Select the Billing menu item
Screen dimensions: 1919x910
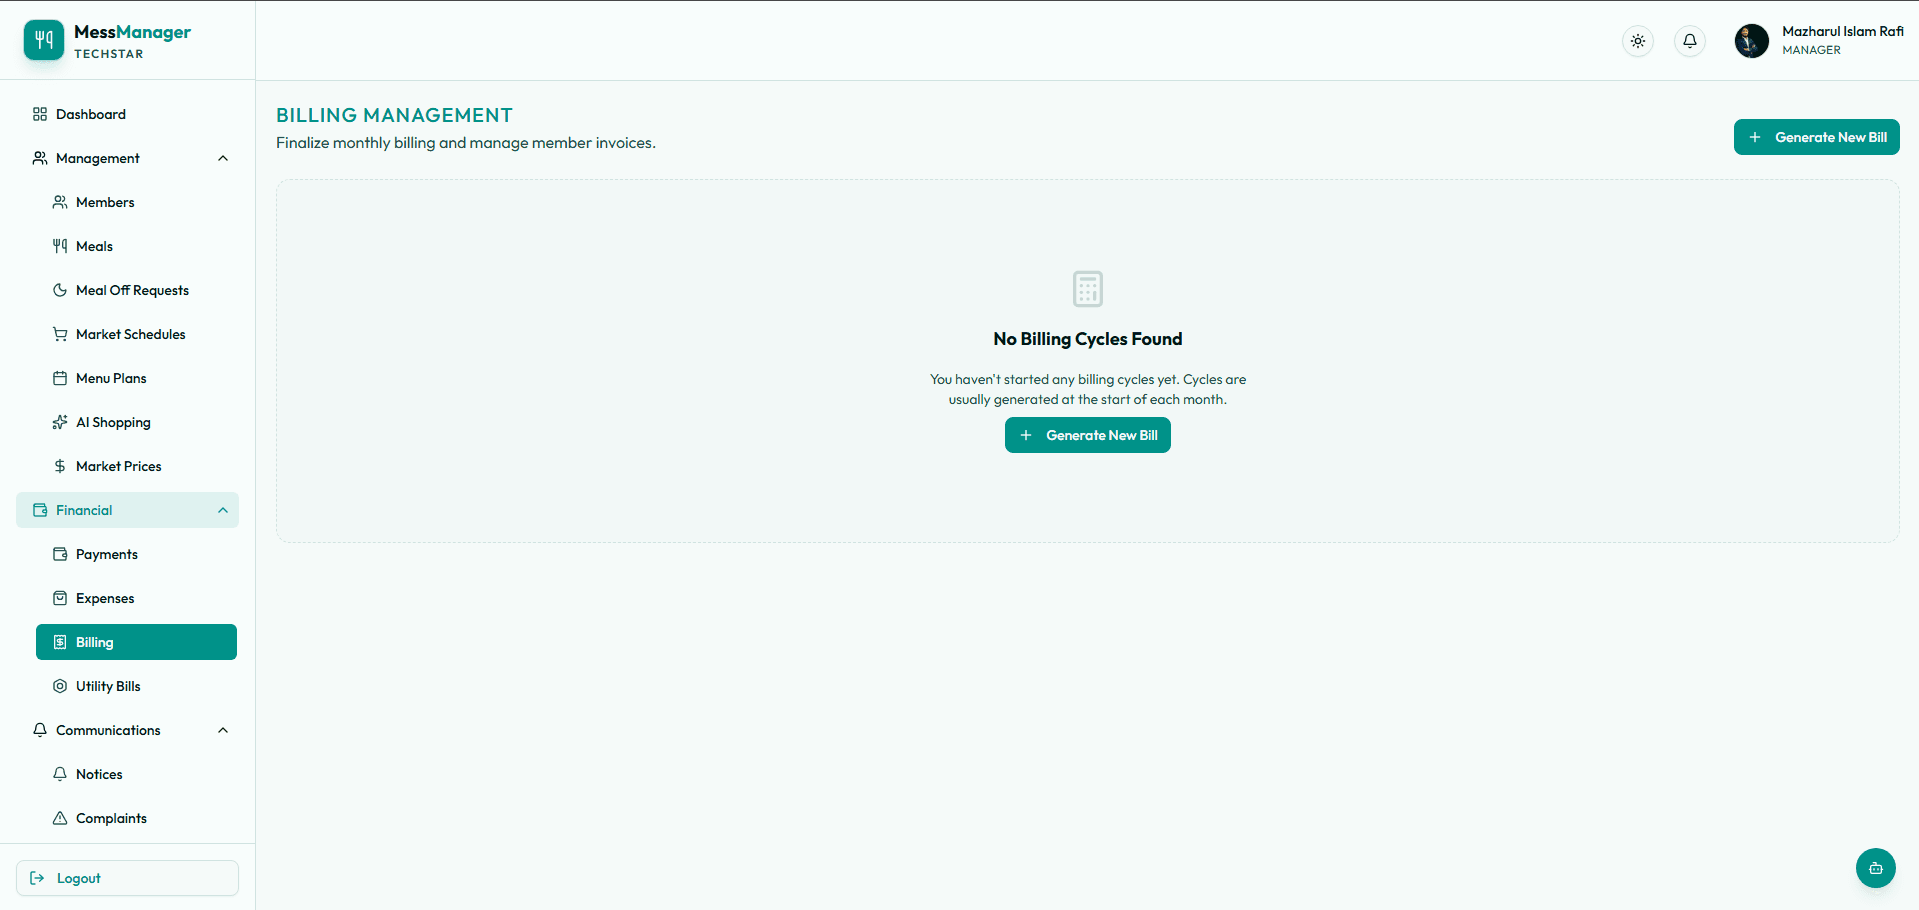click(136, 642)
